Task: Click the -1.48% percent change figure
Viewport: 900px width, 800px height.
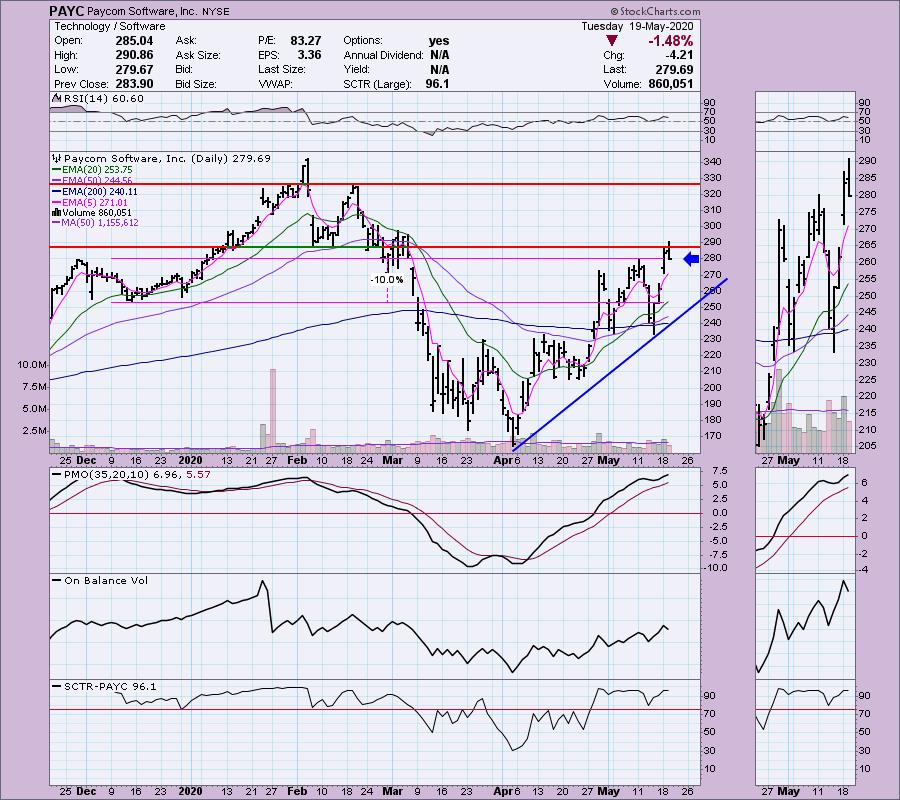Action: click(670, 41)
